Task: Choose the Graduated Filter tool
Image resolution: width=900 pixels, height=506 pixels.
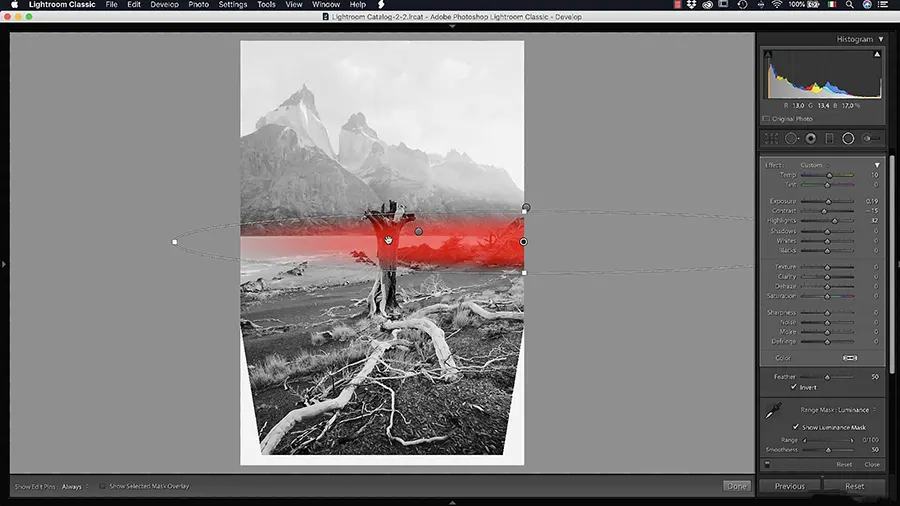Action: pos(829,139)
